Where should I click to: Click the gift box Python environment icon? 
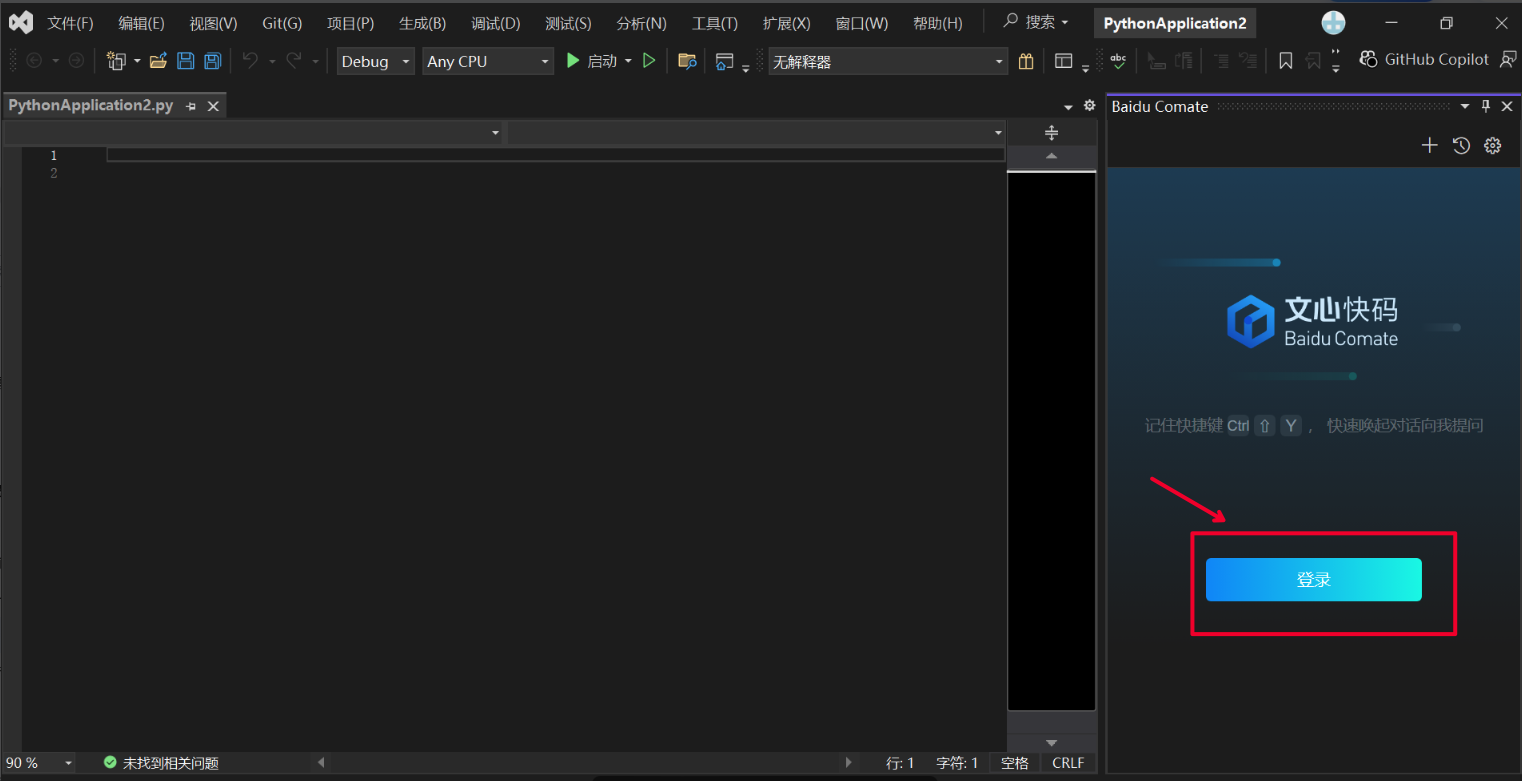(1026, 61)
